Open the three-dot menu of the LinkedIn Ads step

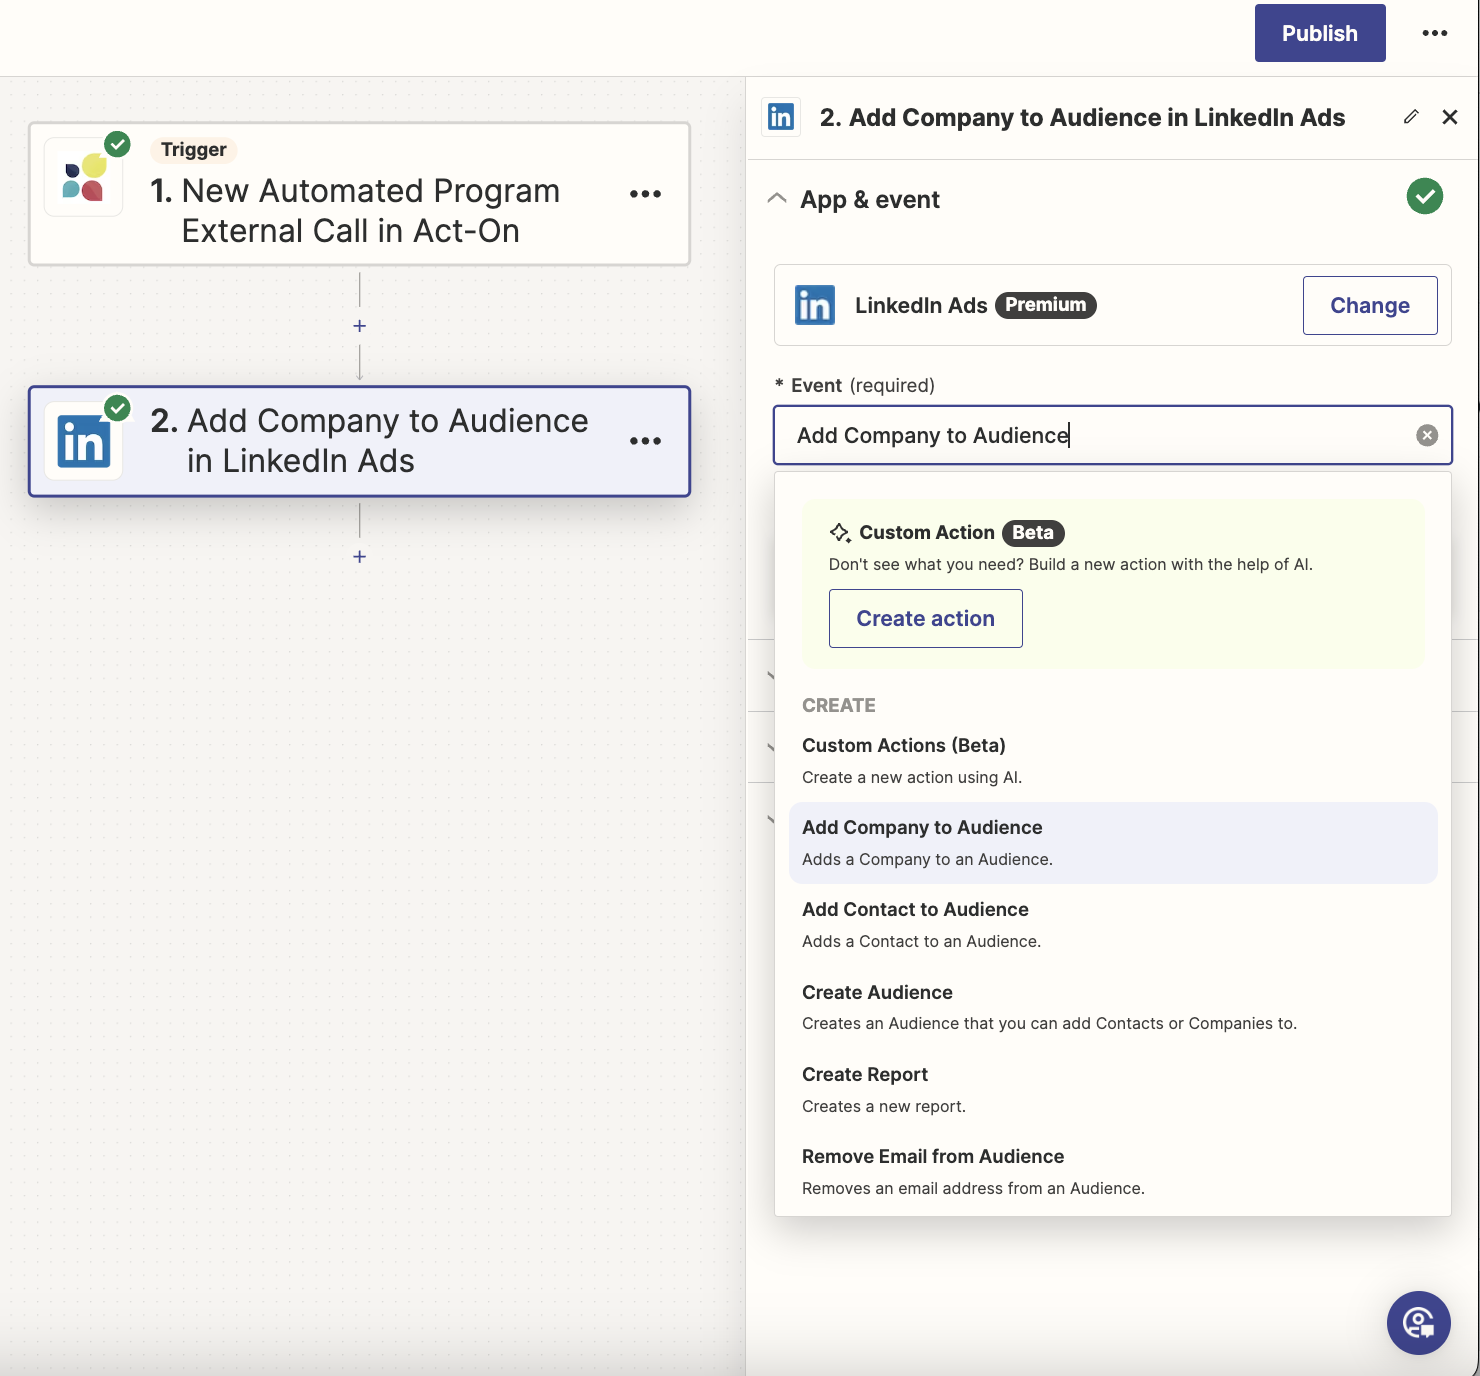click(x=646, y=441)
